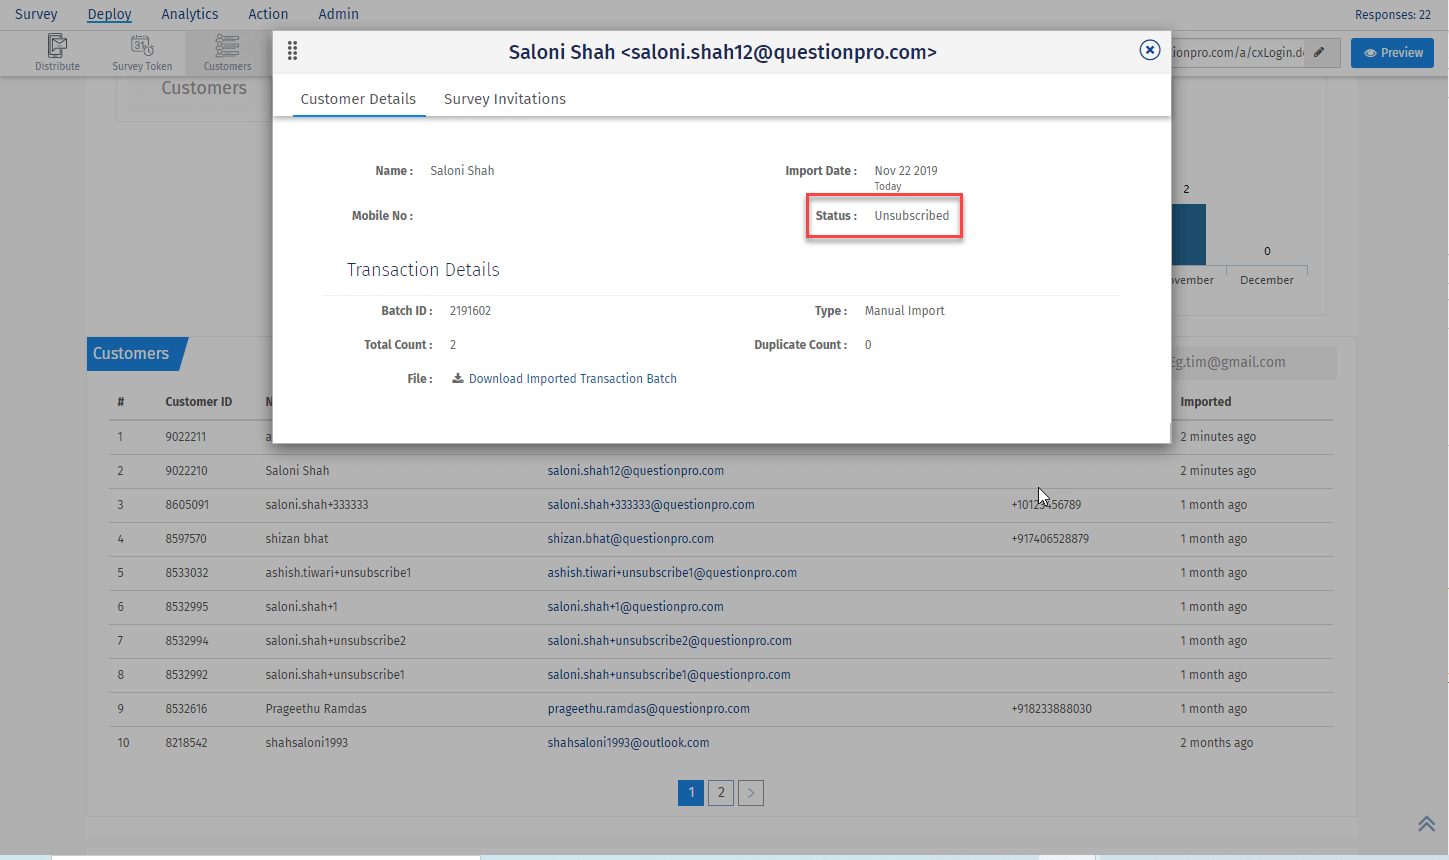This screenshot has width=1449, height=860.
Task: Click customer ID 8532995
Action: pos(187,606)
